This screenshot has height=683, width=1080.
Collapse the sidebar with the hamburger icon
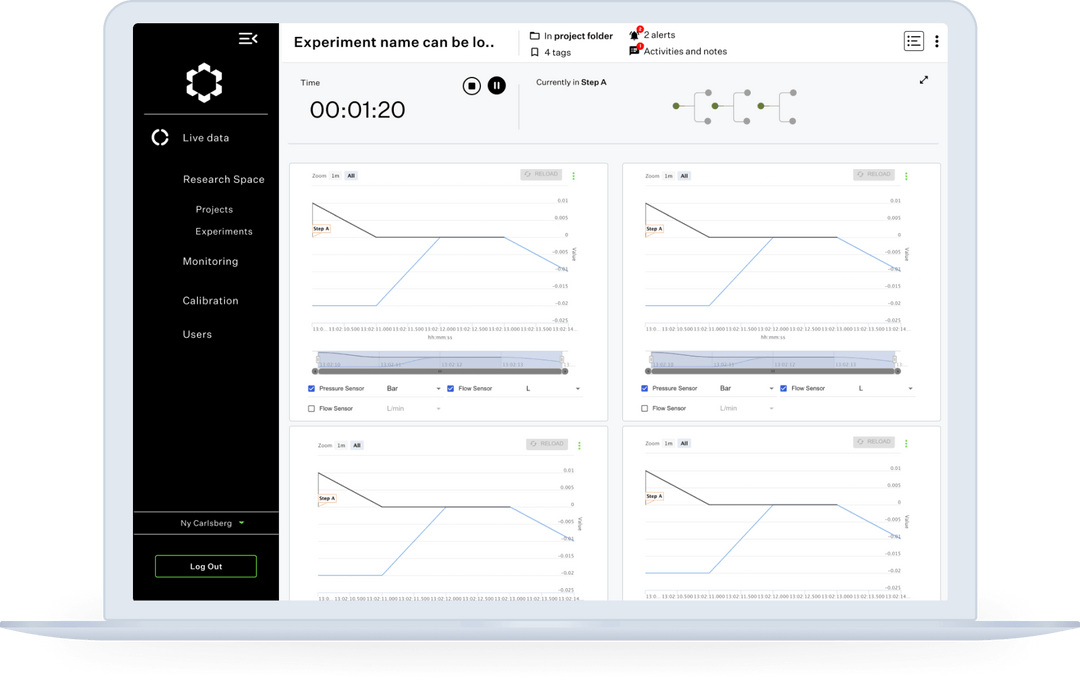(247, 38)
